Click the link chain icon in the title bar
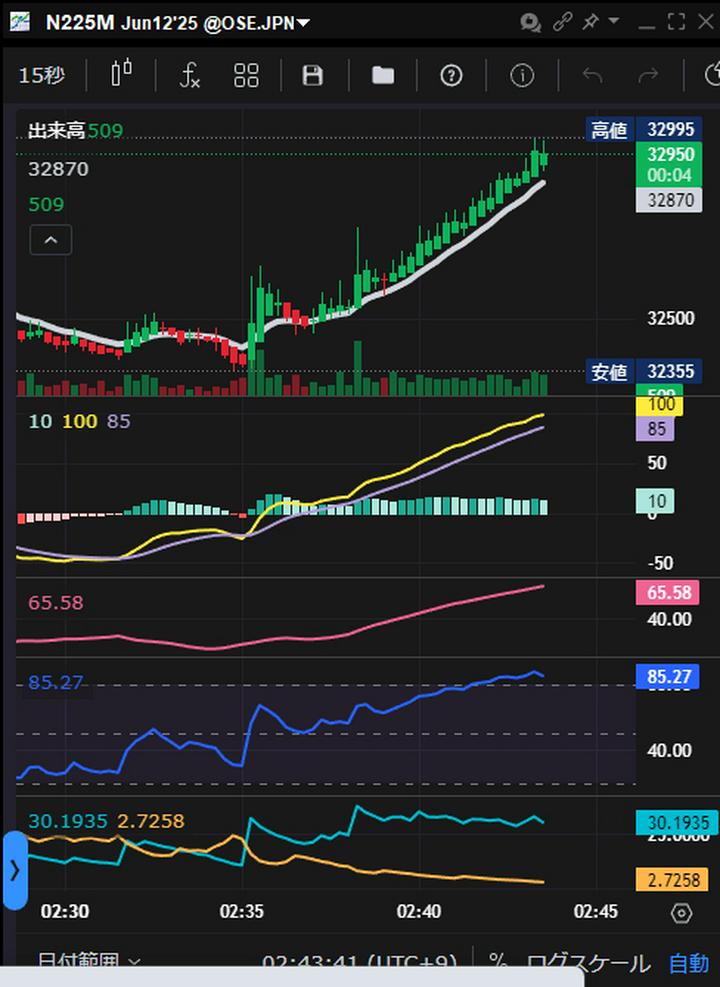720x987 pixels. 562,22
